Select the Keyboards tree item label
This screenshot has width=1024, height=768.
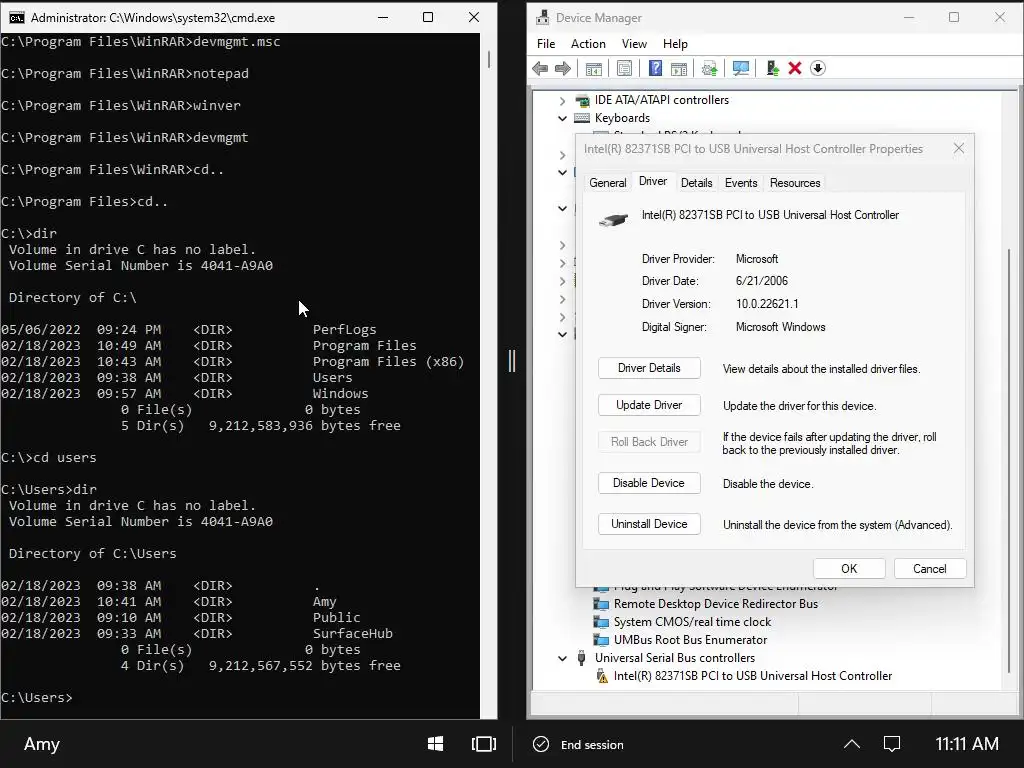622,118
